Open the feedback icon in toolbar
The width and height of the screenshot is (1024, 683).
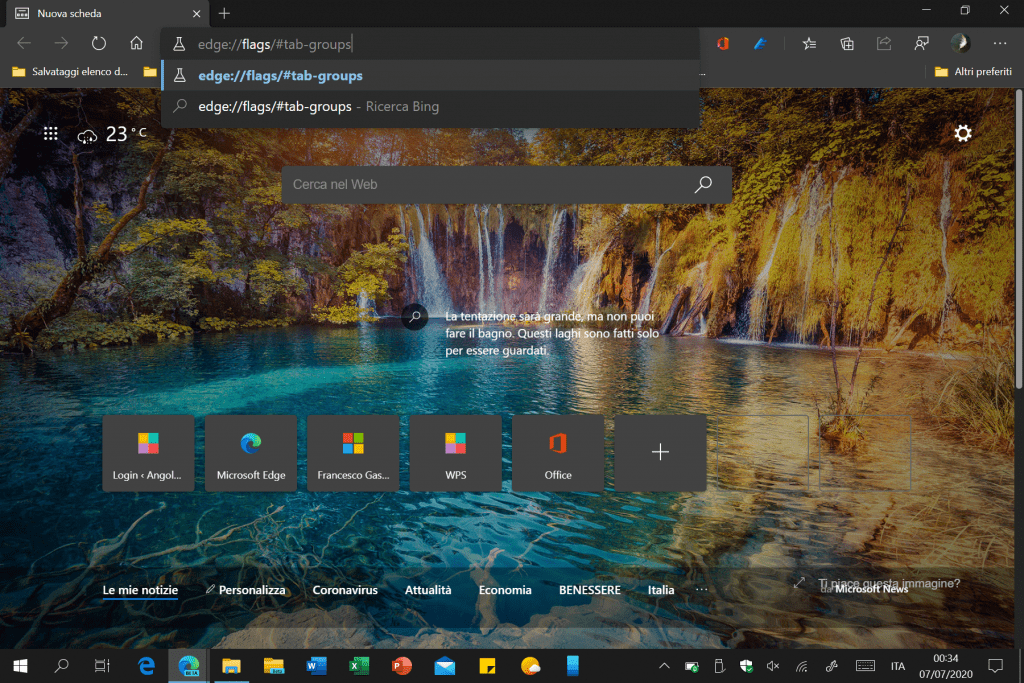pos(921,44)
